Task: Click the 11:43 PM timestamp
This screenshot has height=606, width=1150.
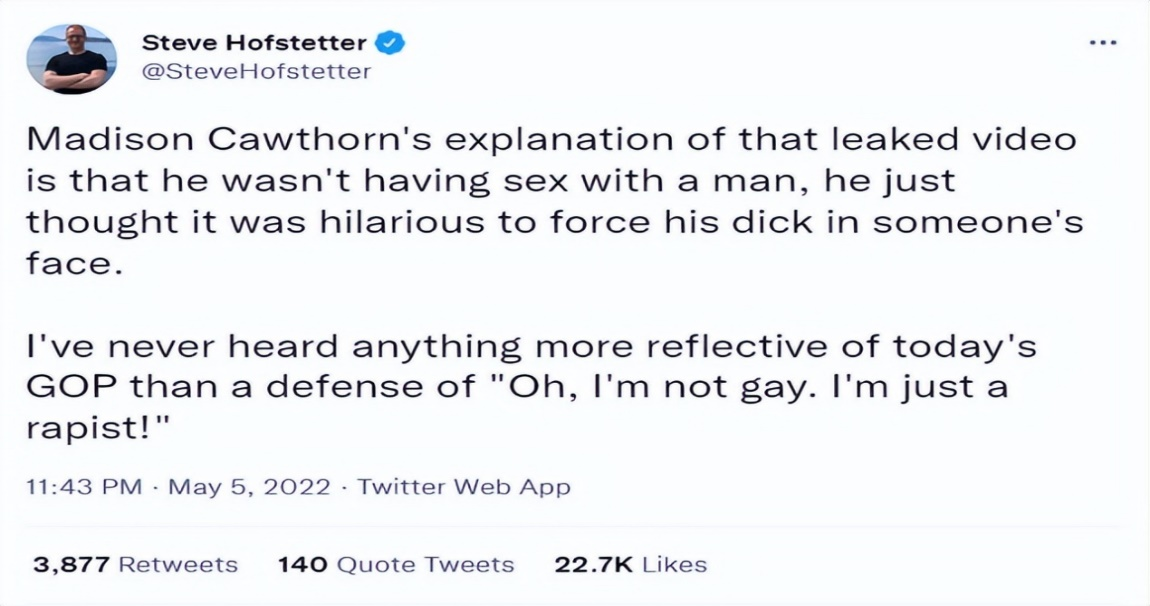Action: [83, 487]
